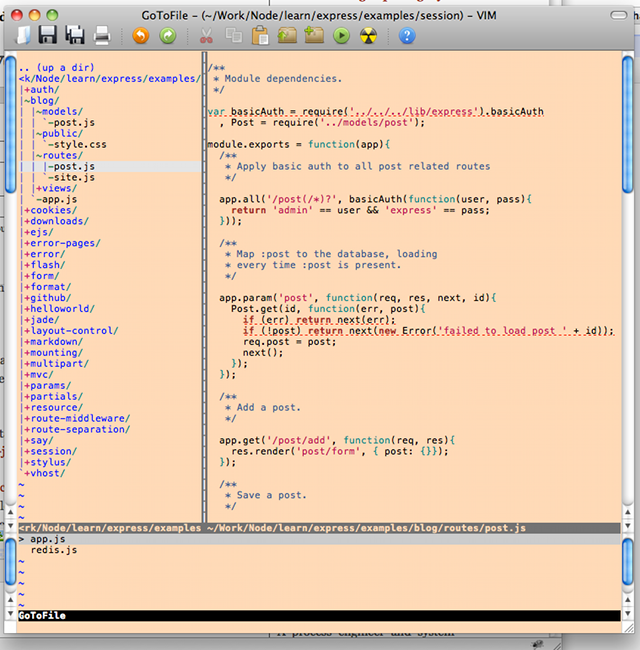This screenshot has width=640, height=650.
Task: Run script with green play icon
Action: (342, 36)
